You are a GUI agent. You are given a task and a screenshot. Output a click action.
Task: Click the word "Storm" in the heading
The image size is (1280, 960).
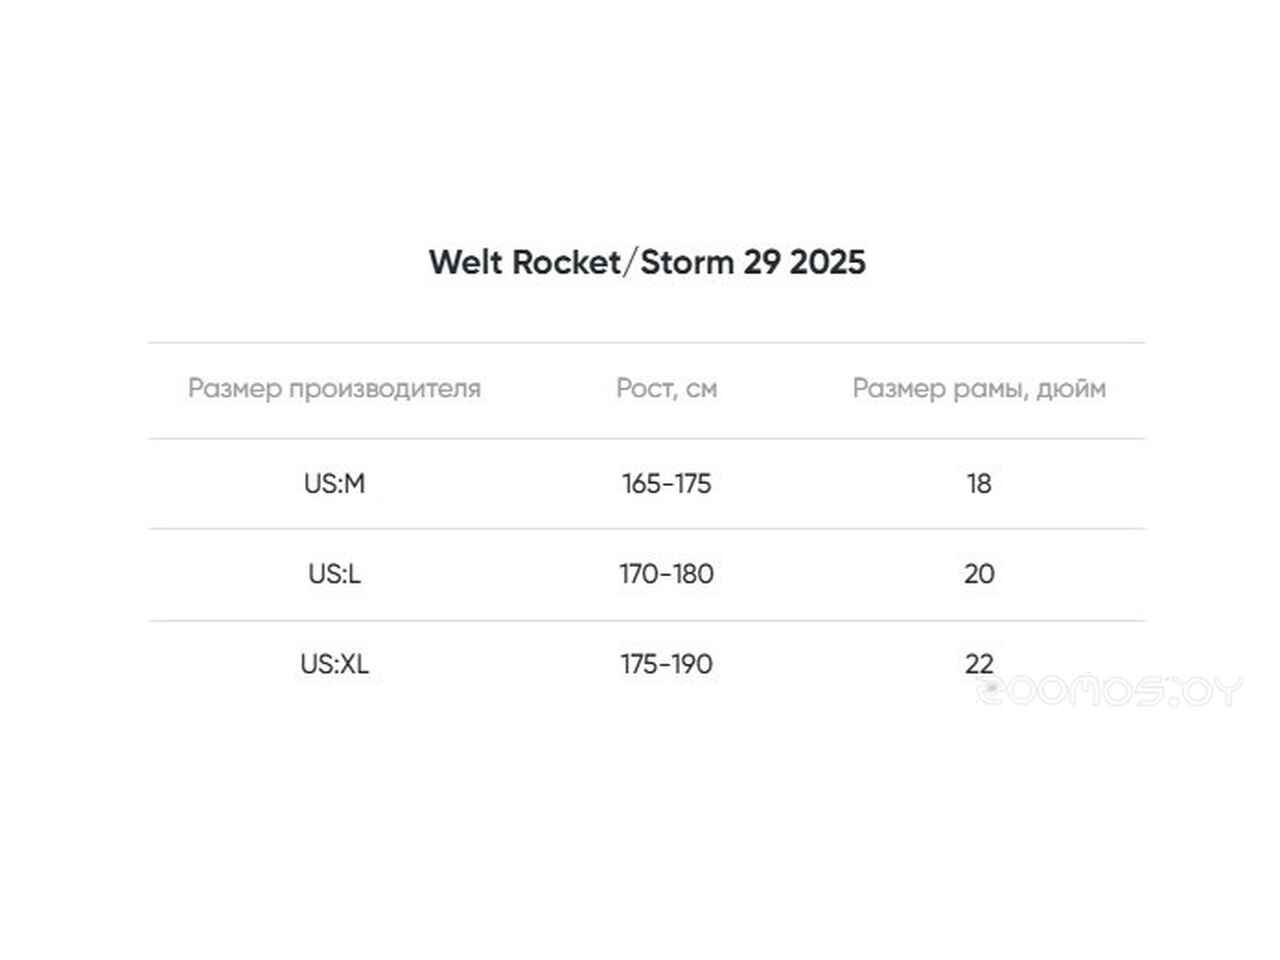[x=687, y=262]
